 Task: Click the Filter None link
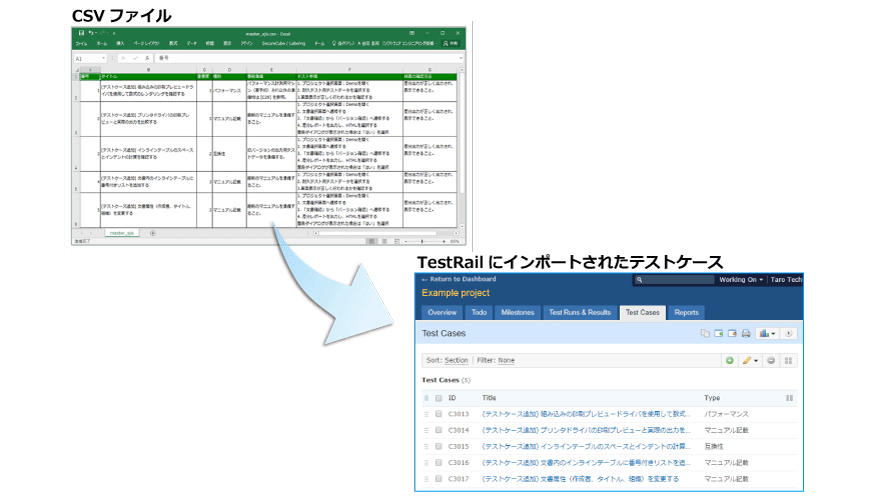(x=506, y=361)
